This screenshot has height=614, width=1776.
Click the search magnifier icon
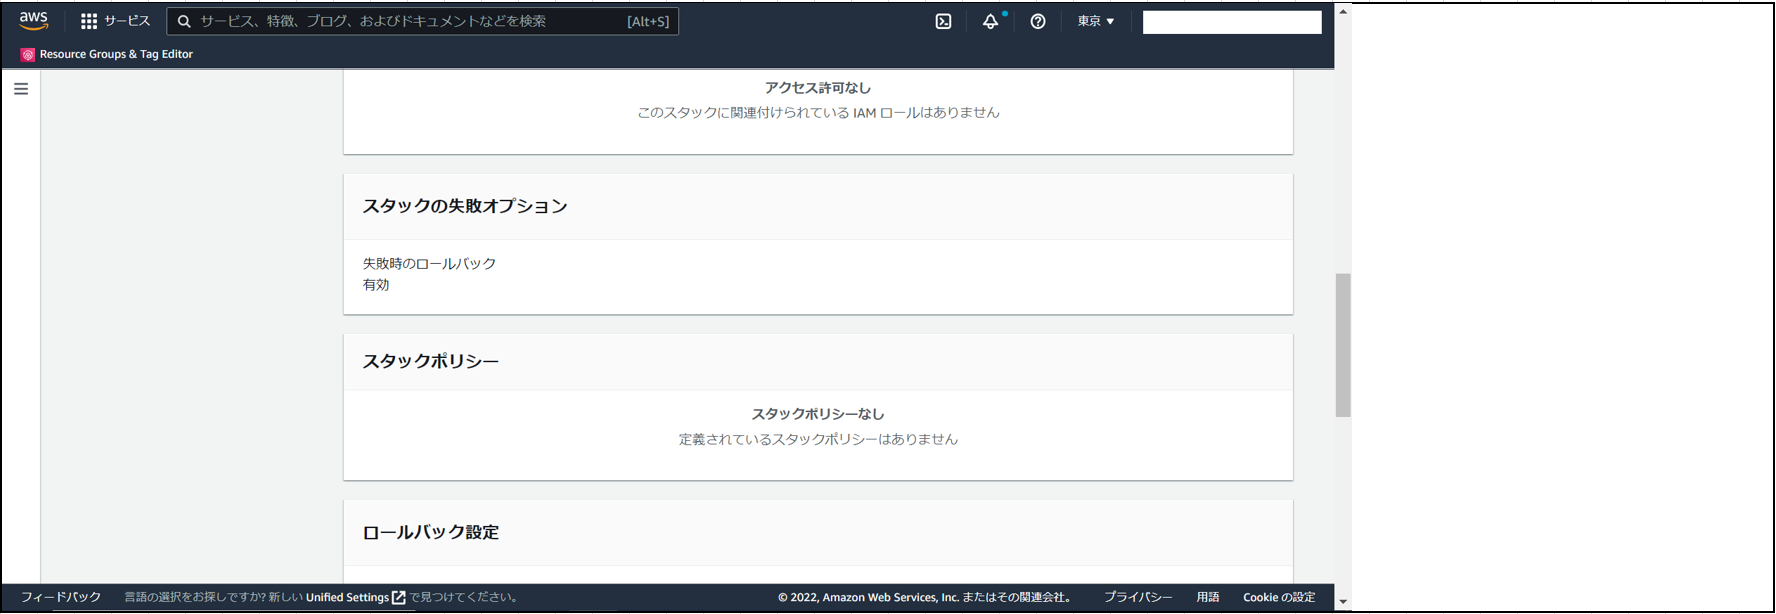(x=184, y=21)
